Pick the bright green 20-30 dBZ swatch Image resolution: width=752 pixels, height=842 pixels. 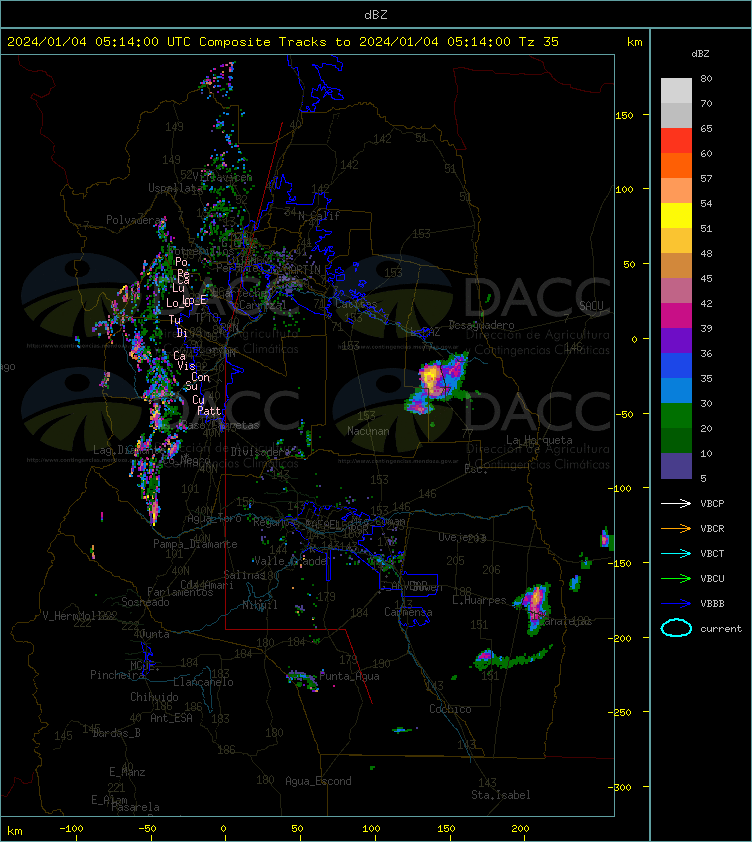676,415
